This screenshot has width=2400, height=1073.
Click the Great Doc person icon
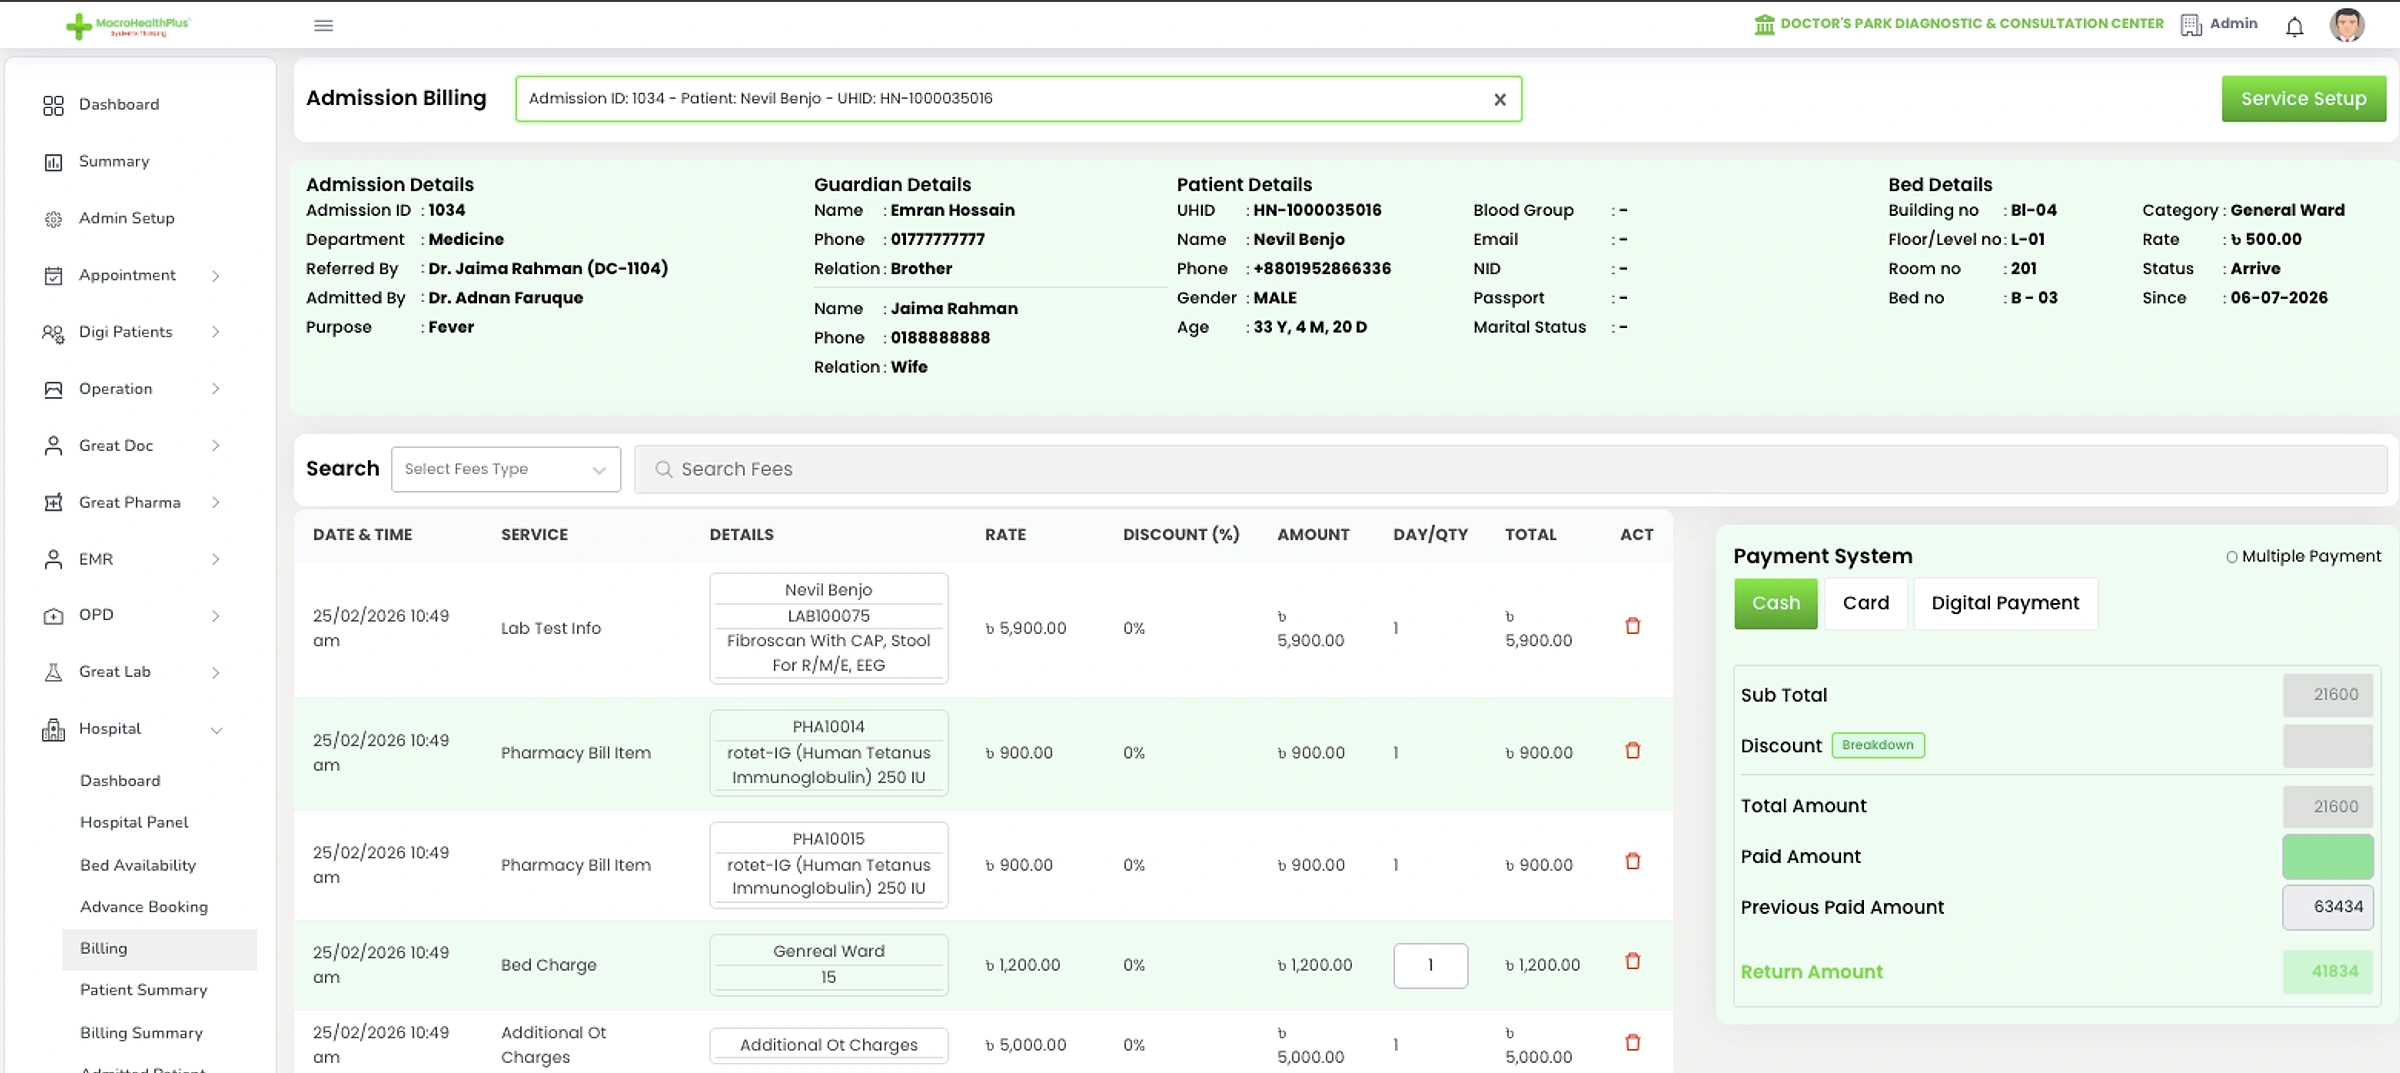pos(53,446)
